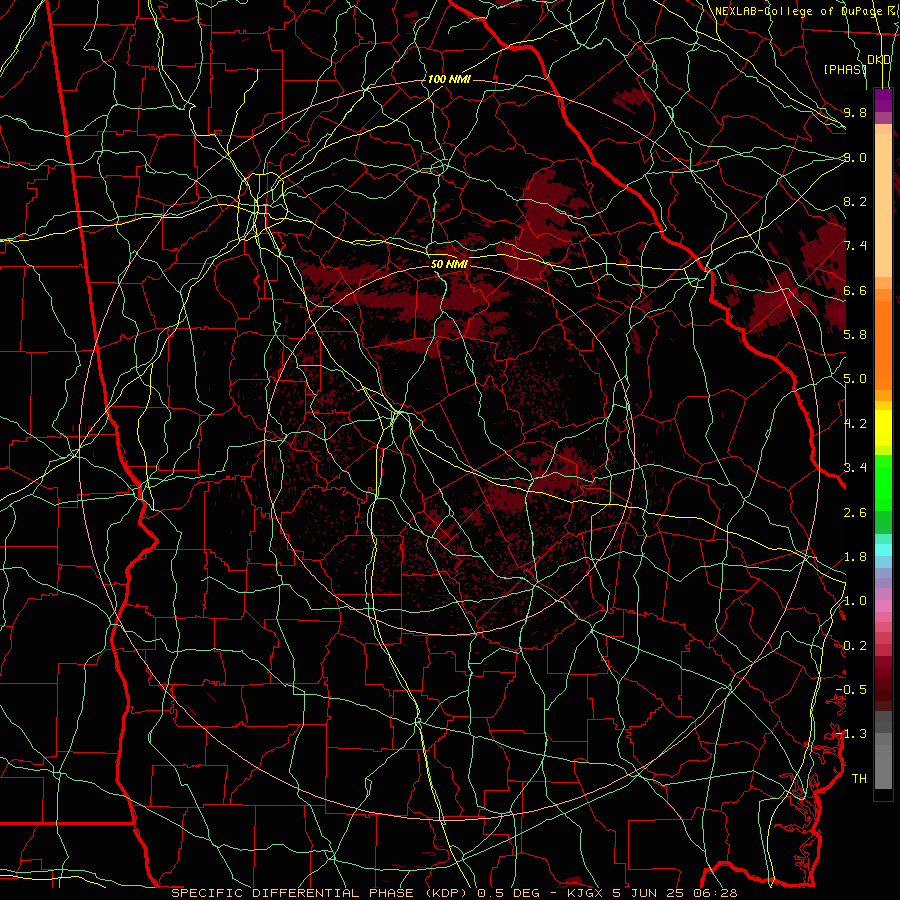The image size is (900, 900).
Task: Click the 9.0 value on the color scale
Action: [855, 157]
